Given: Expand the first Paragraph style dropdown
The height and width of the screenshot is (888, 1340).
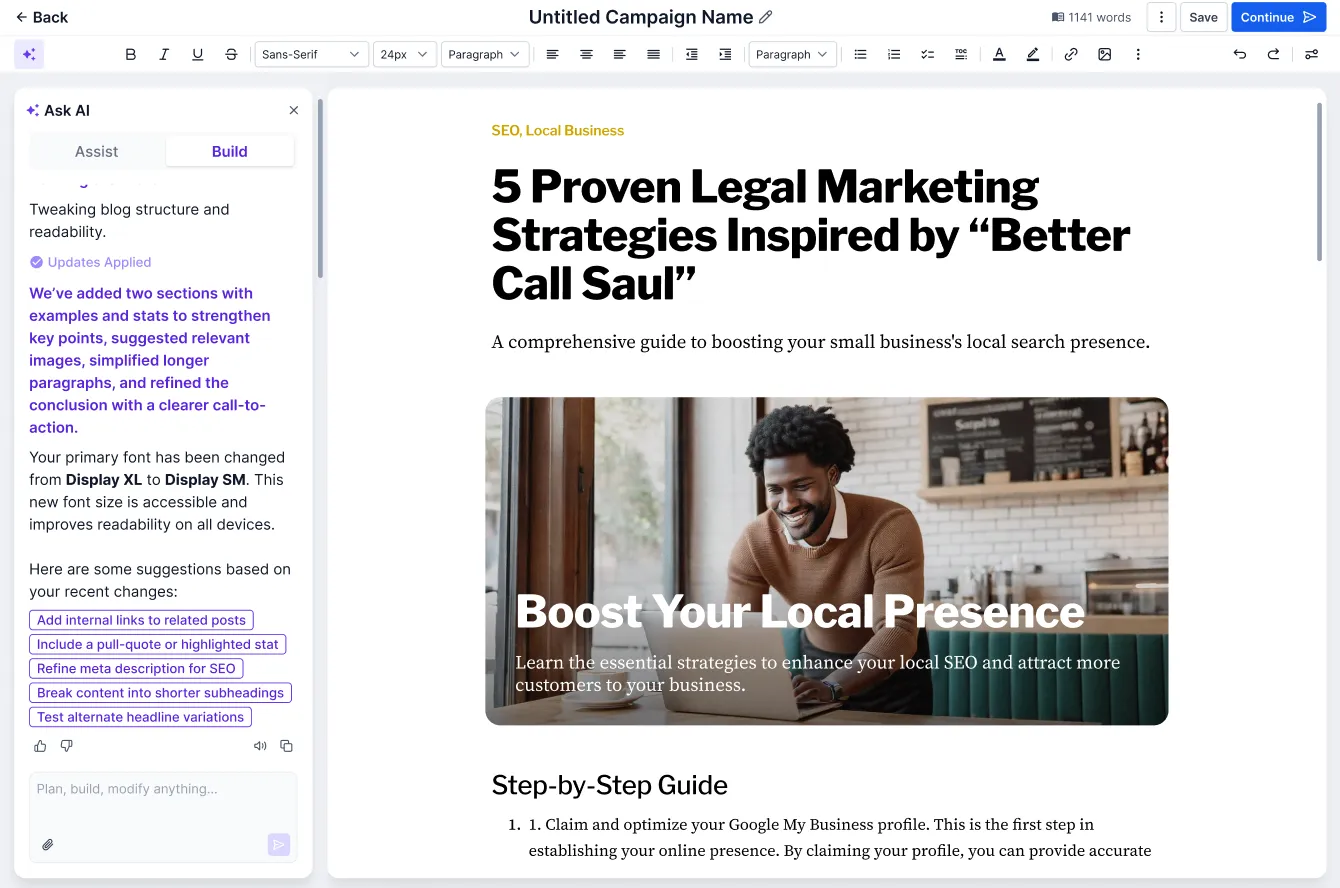Looking at the screenshot, I should point(485,54).
